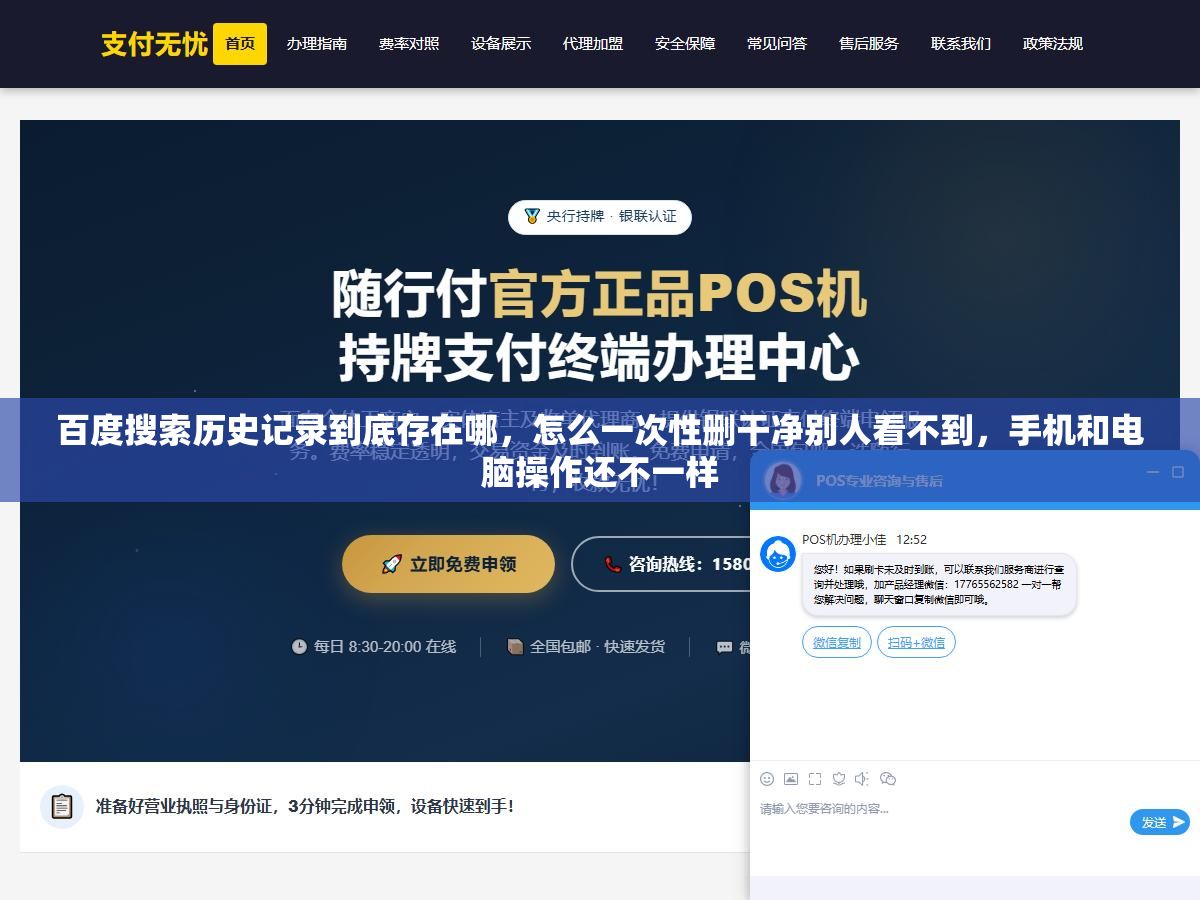1200x900 pixels.
Task: Navigate to 常见问答
Action: 777,44
